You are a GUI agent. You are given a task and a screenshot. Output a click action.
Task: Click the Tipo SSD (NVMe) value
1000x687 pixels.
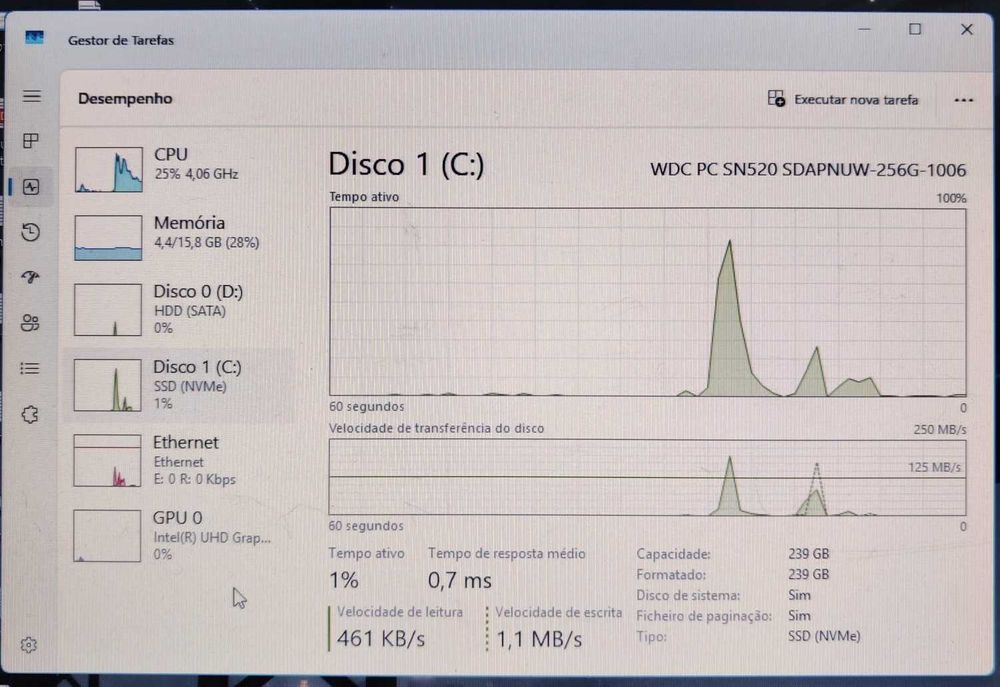pos(824,636)
